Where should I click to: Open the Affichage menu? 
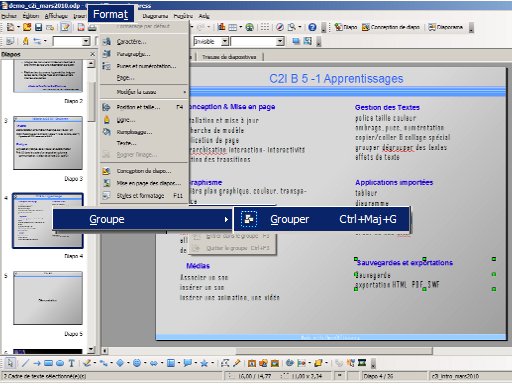click(x=56, y=16)
